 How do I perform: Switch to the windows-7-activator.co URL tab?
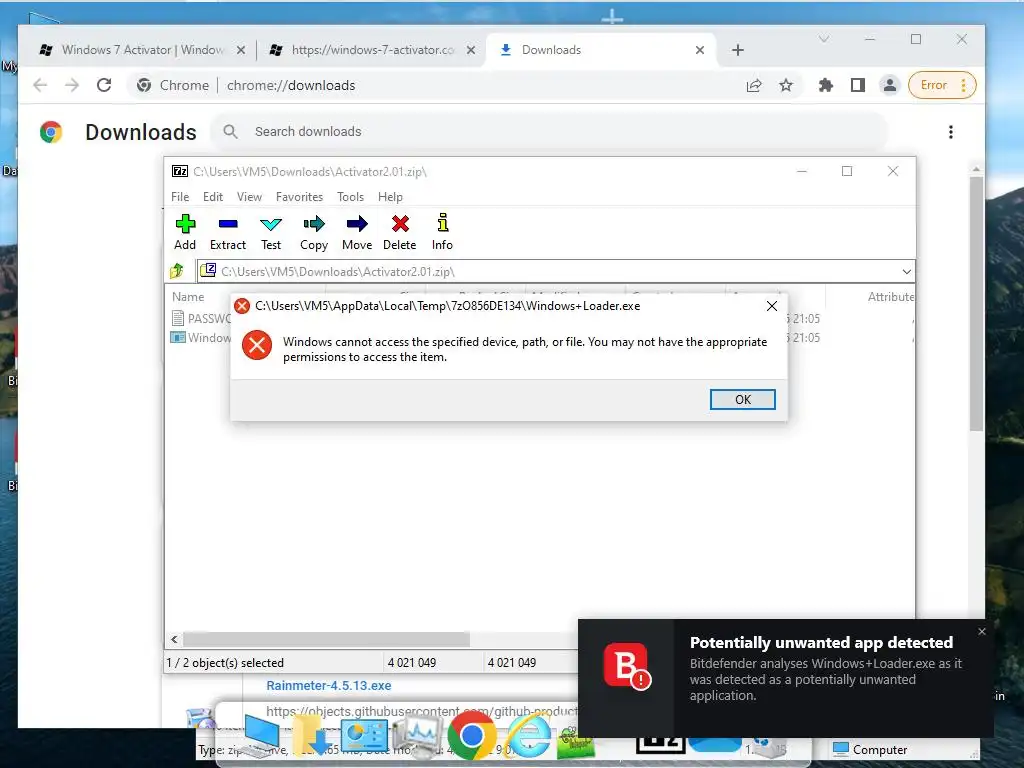372,50
